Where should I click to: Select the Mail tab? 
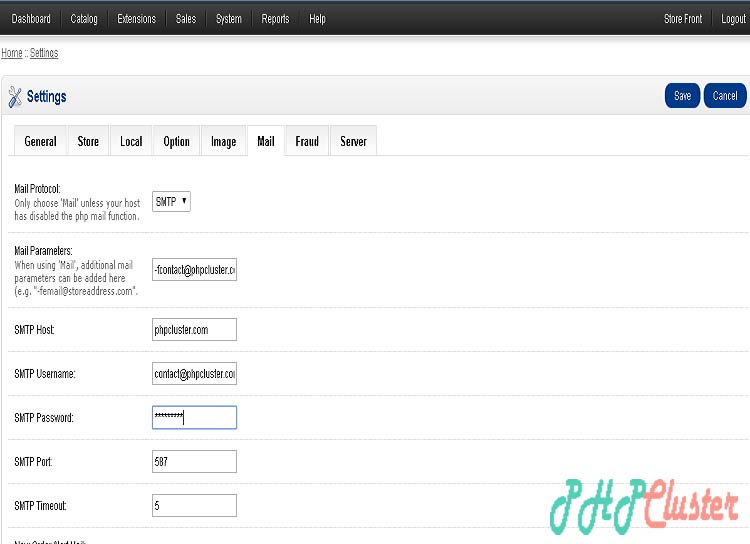click(266, 141)
